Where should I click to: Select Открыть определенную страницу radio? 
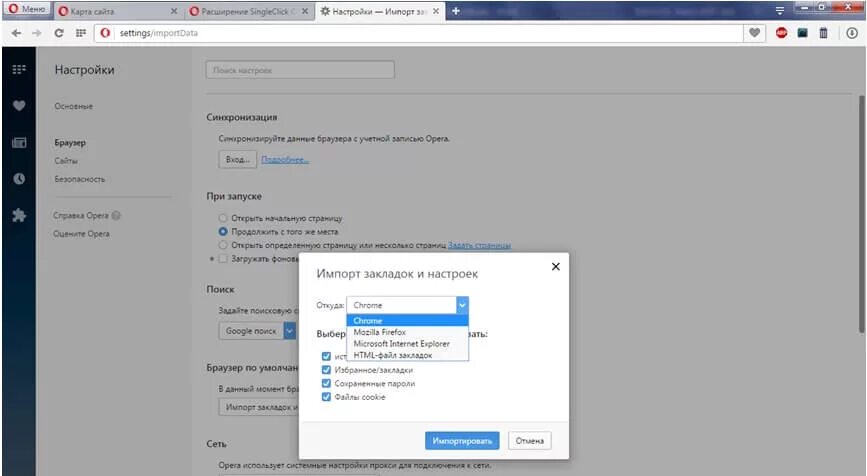[223, 245]
